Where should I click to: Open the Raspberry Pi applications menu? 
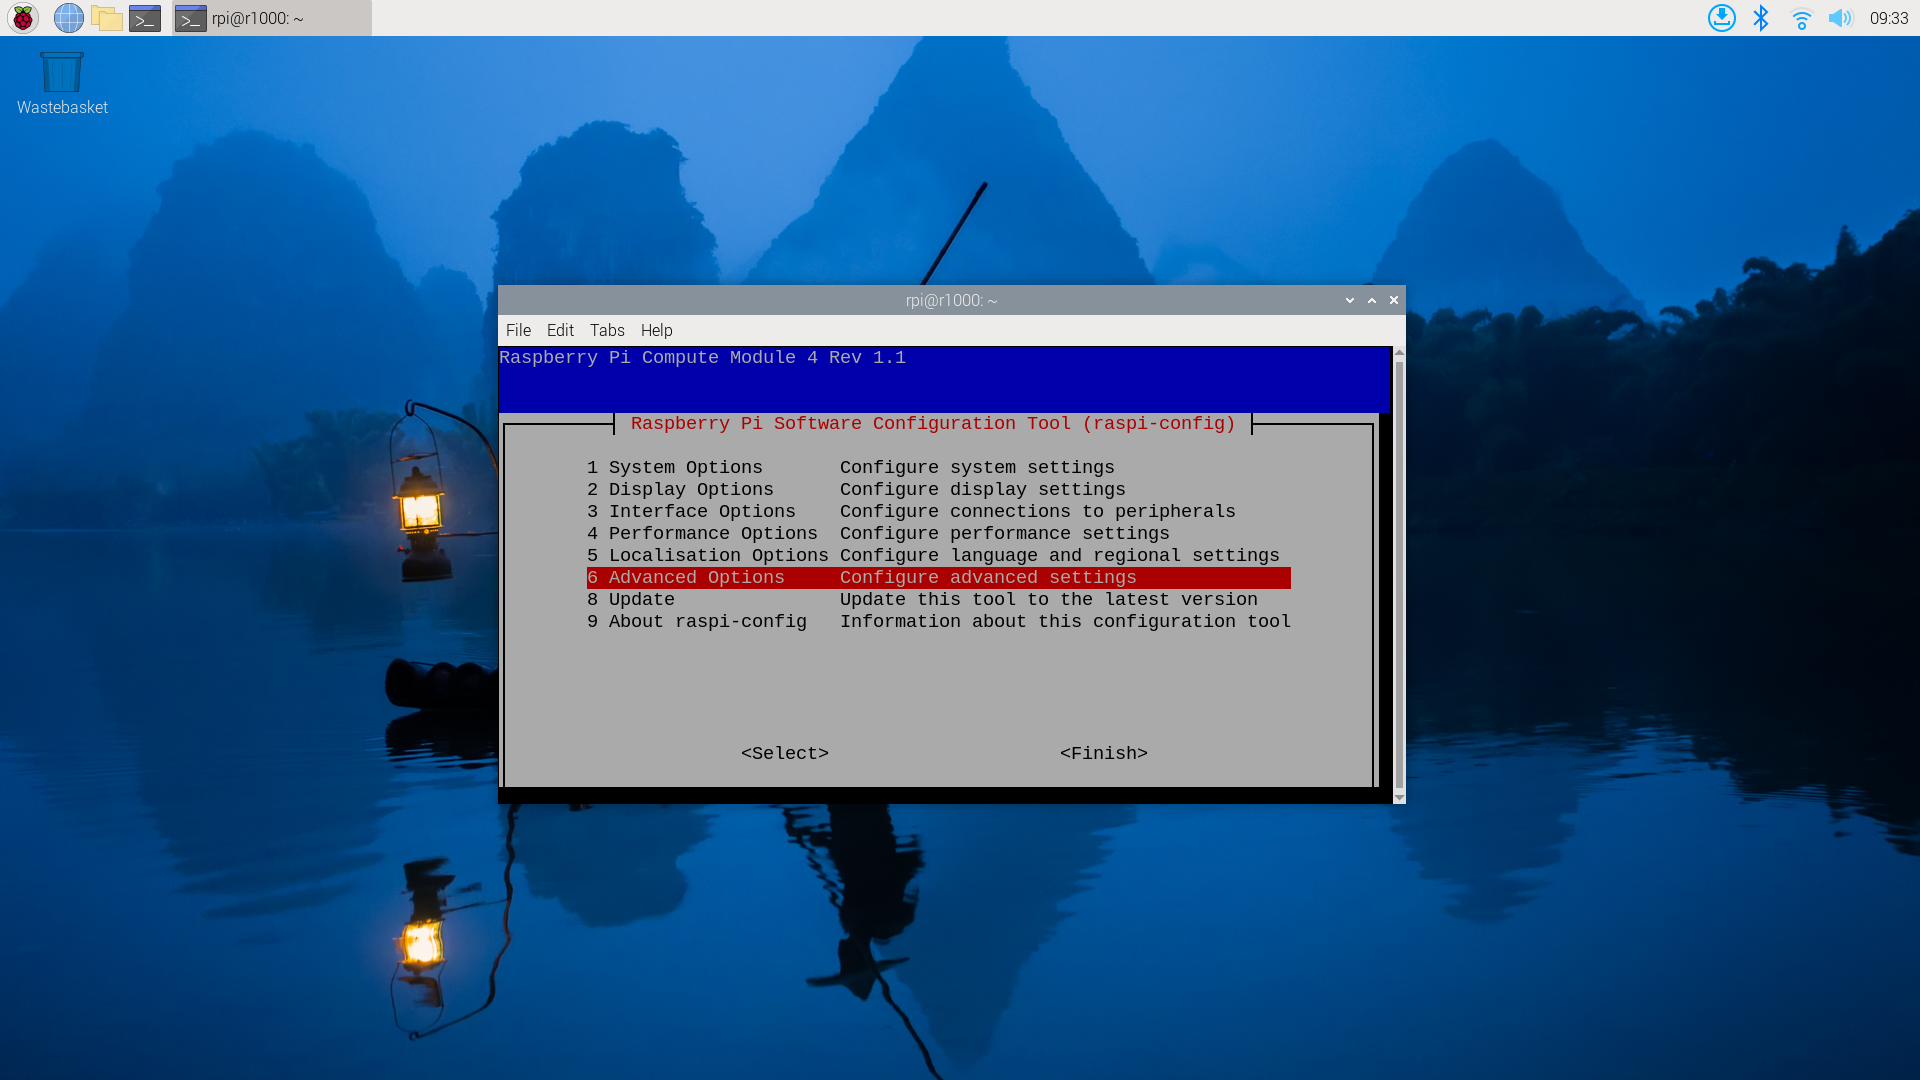22,18
